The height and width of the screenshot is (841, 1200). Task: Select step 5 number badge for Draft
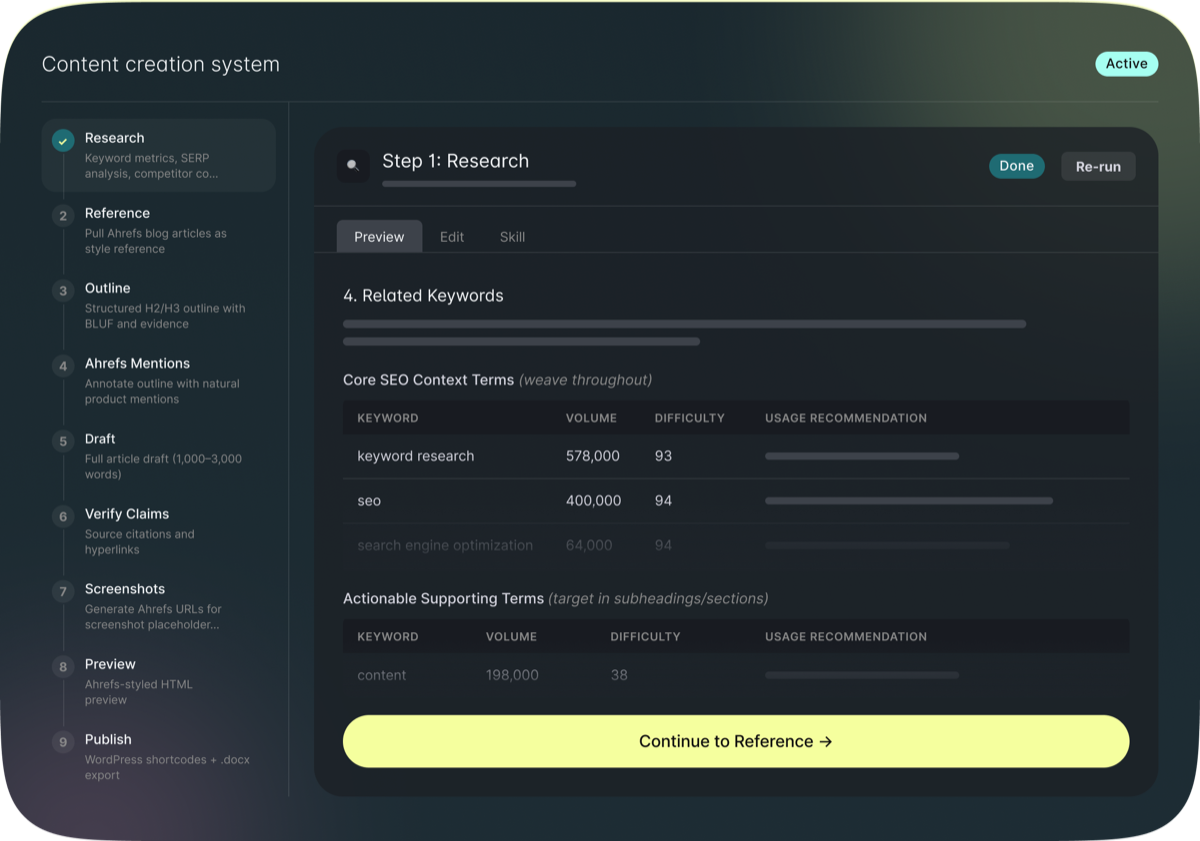(x=63, y=441)
